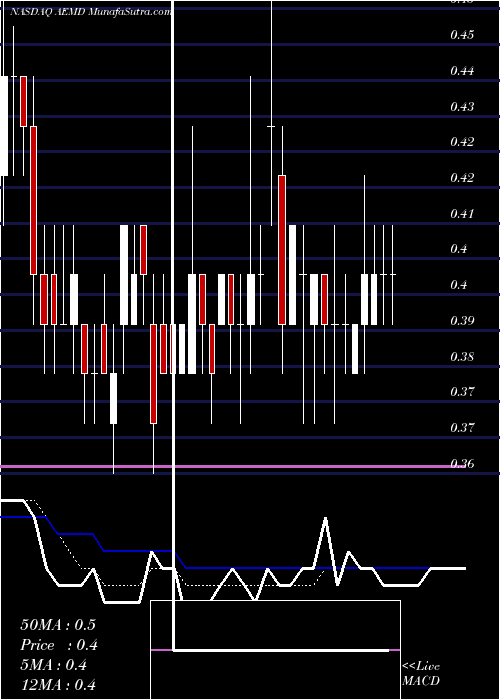
Task: Click the 0.45 price axis label
Action: (462, 35)
